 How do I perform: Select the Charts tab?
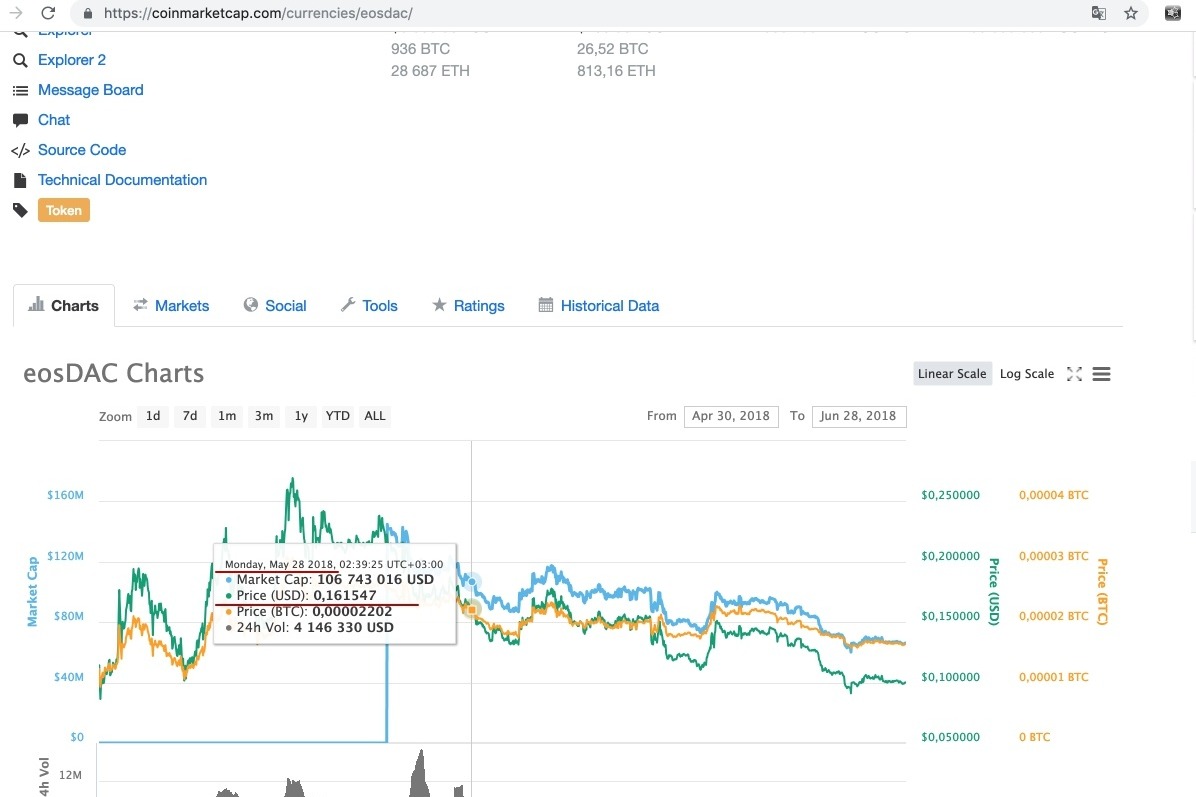[64, 306]
